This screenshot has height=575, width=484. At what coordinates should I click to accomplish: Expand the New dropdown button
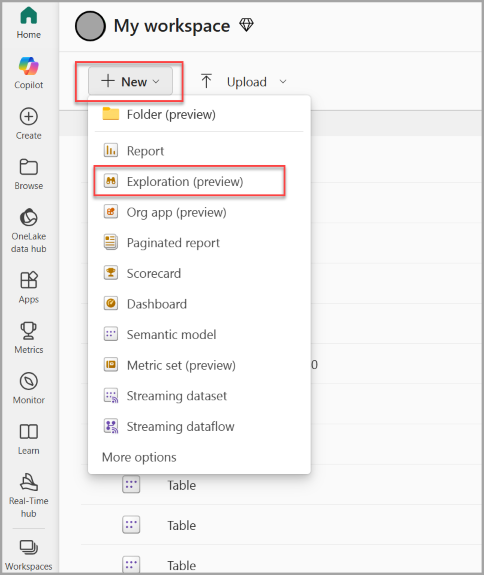130,81
